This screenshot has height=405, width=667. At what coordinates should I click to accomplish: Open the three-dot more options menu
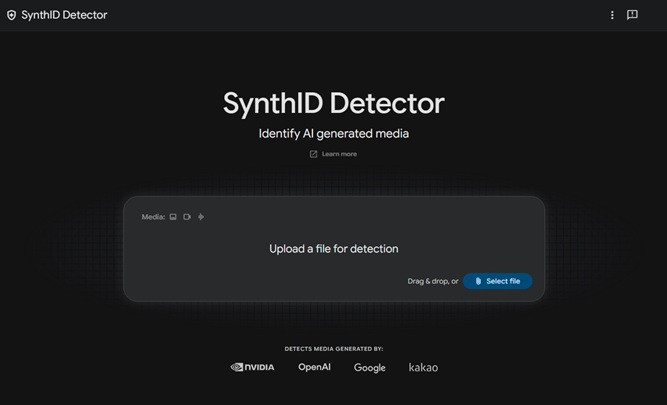point(612,15)
